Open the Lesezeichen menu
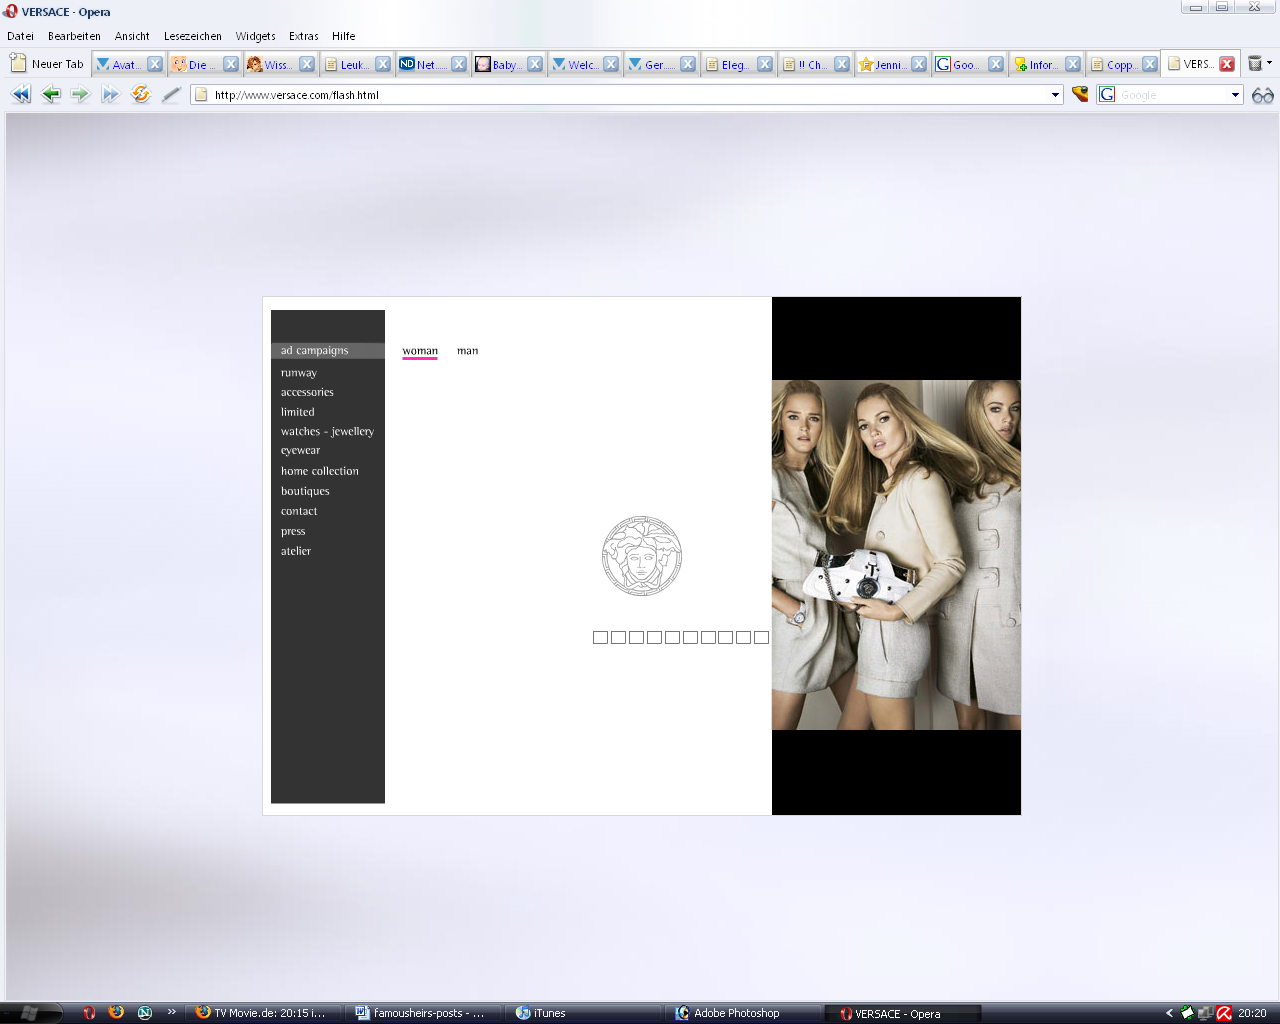Viewport: 1280px width, 1024px height. pyautogui.click(x=192, y=36)
